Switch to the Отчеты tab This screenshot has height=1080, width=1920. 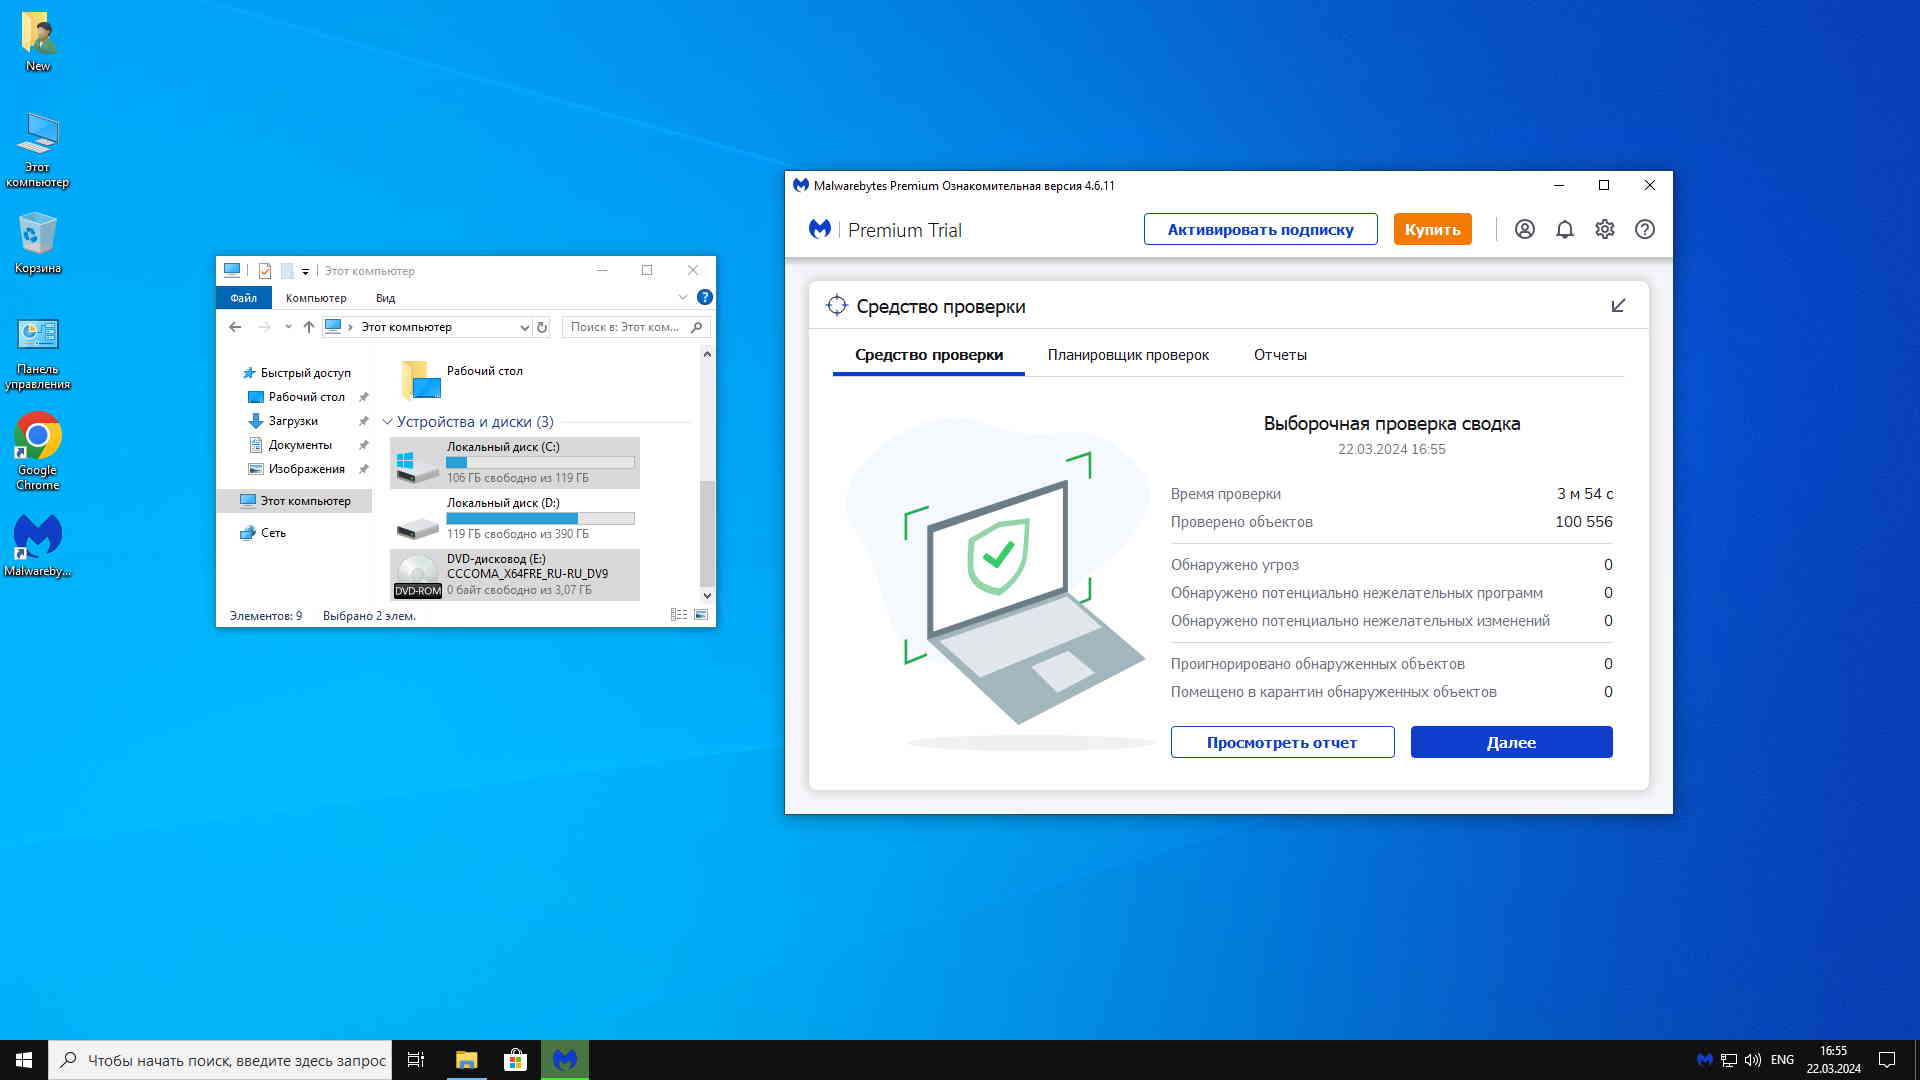click(1279, 355)
